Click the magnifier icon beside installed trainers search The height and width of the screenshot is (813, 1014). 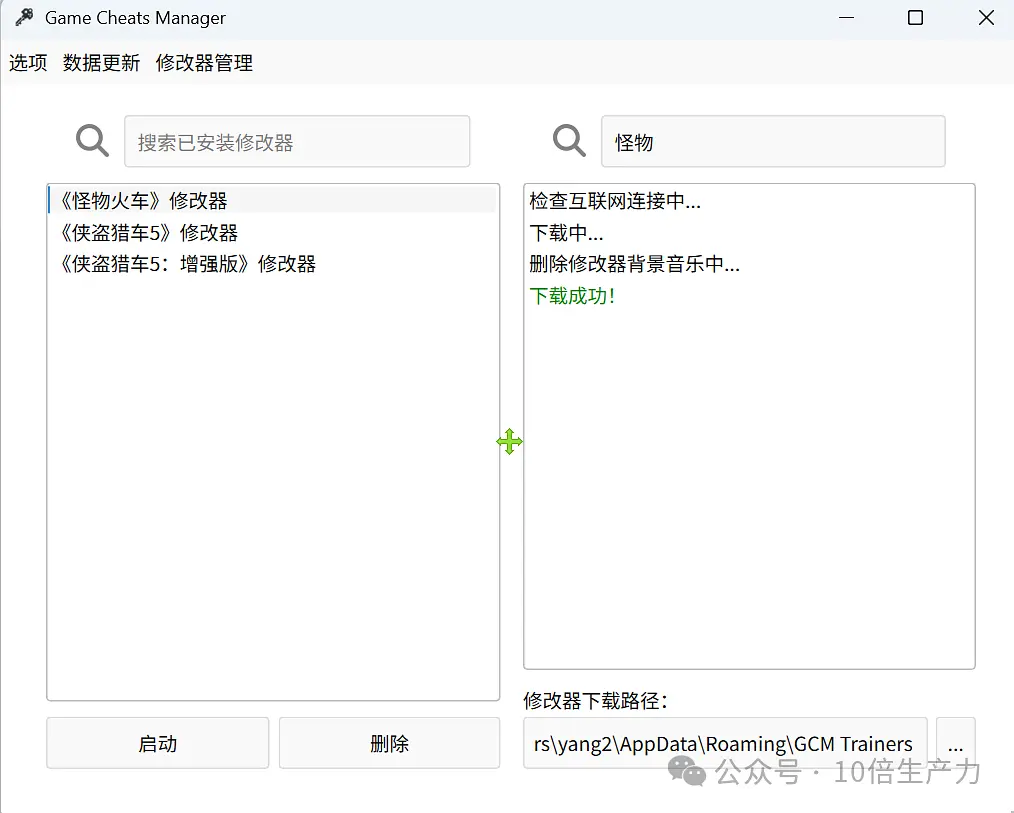92,141
